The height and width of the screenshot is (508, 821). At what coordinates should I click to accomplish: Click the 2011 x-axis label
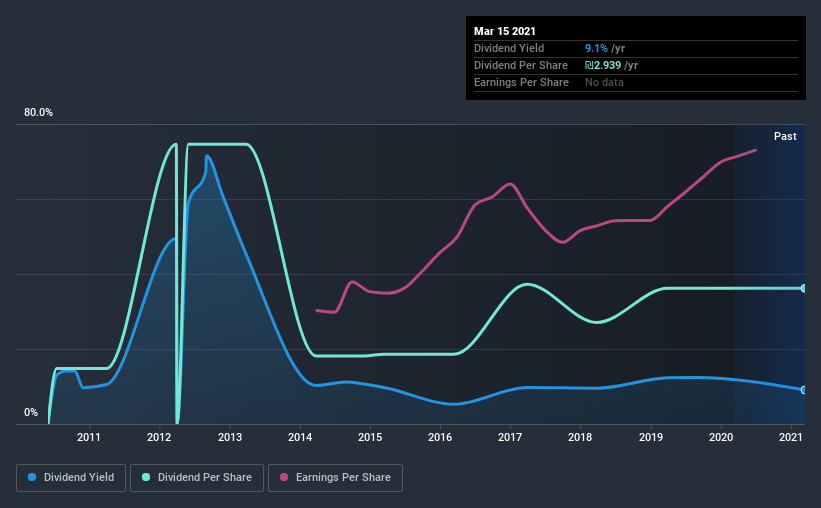pyautogui.click(x=88, y=437)
